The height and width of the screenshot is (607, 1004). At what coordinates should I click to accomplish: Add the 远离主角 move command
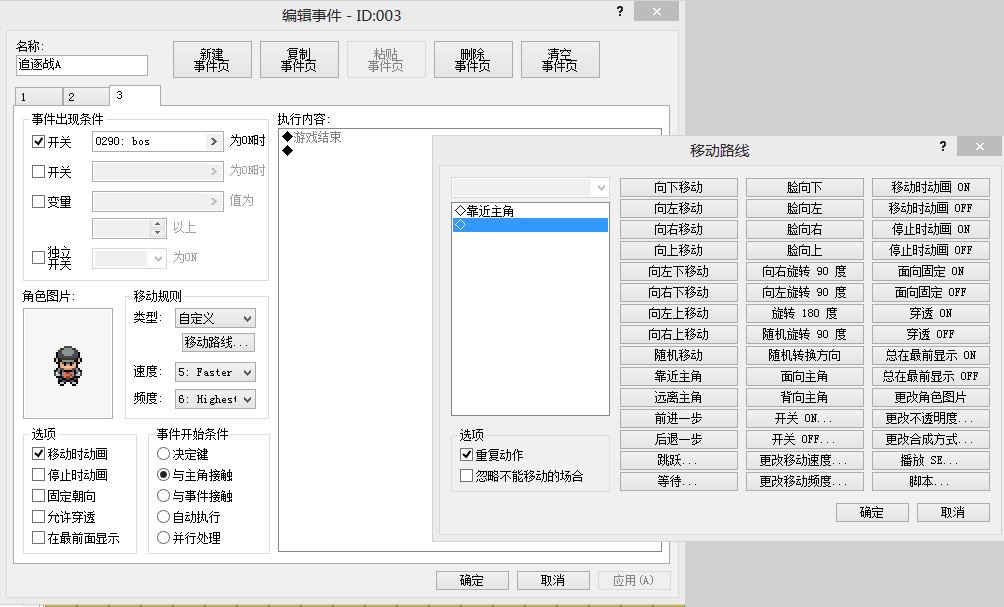(679, 398)
